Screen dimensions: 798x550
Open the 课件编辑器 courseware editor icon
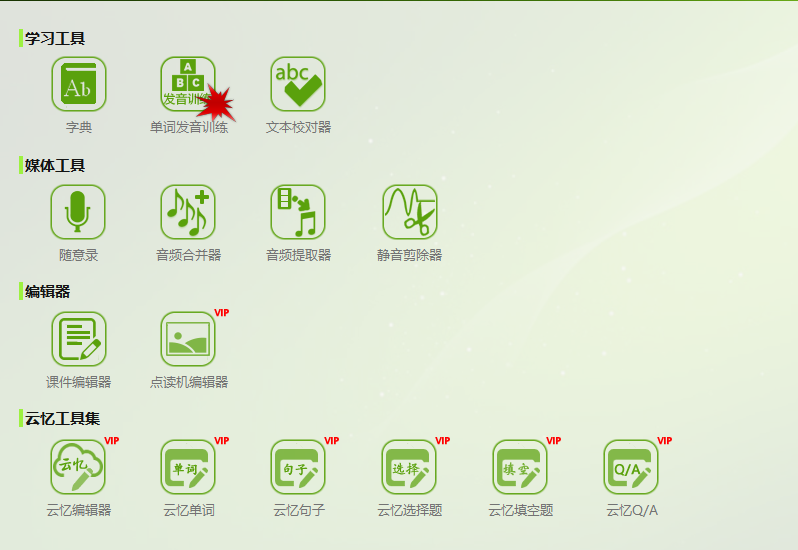click(78, 339)
